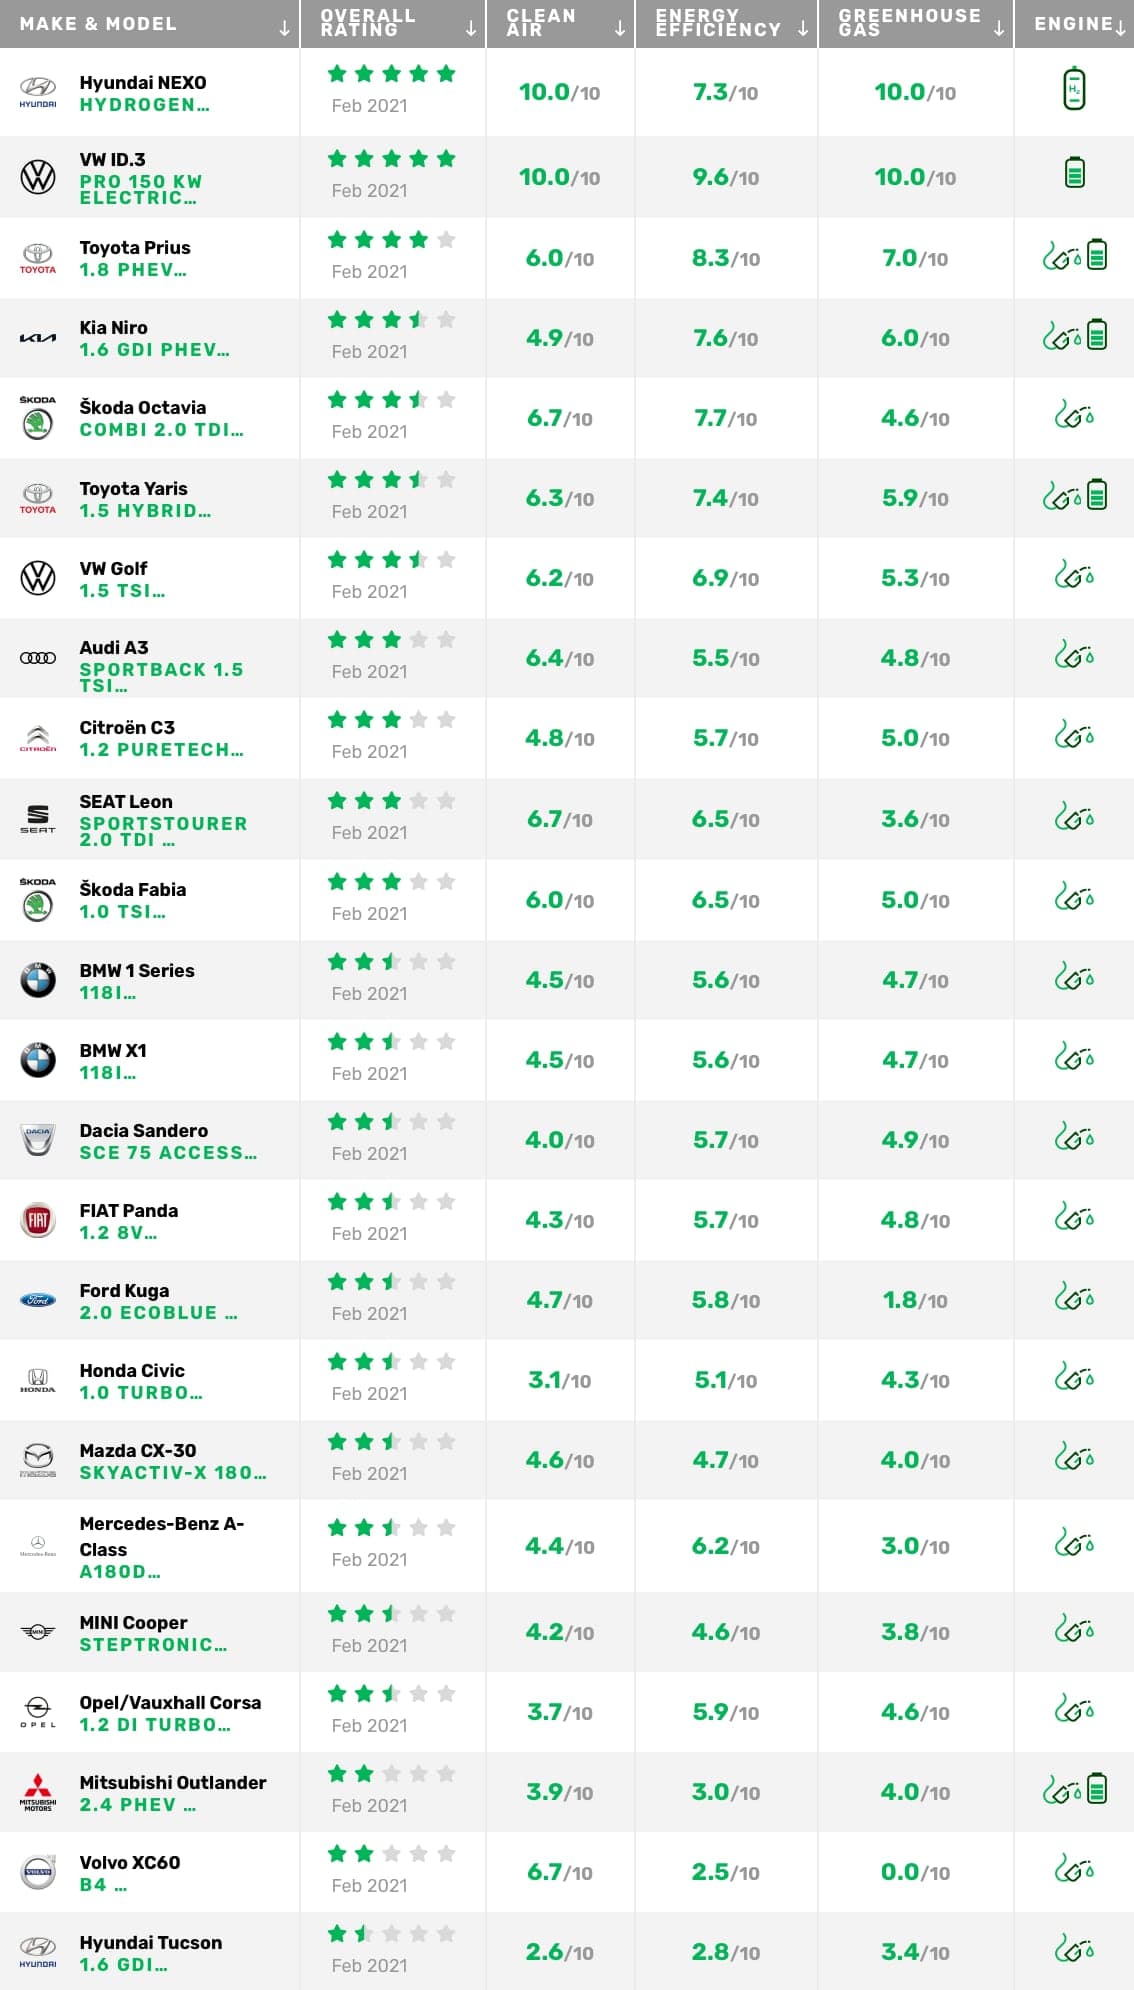The image size is (1134, 1990).
Task: Open the Hyundai Tucson 1.6 GDI link
Action: point(150,1952)
